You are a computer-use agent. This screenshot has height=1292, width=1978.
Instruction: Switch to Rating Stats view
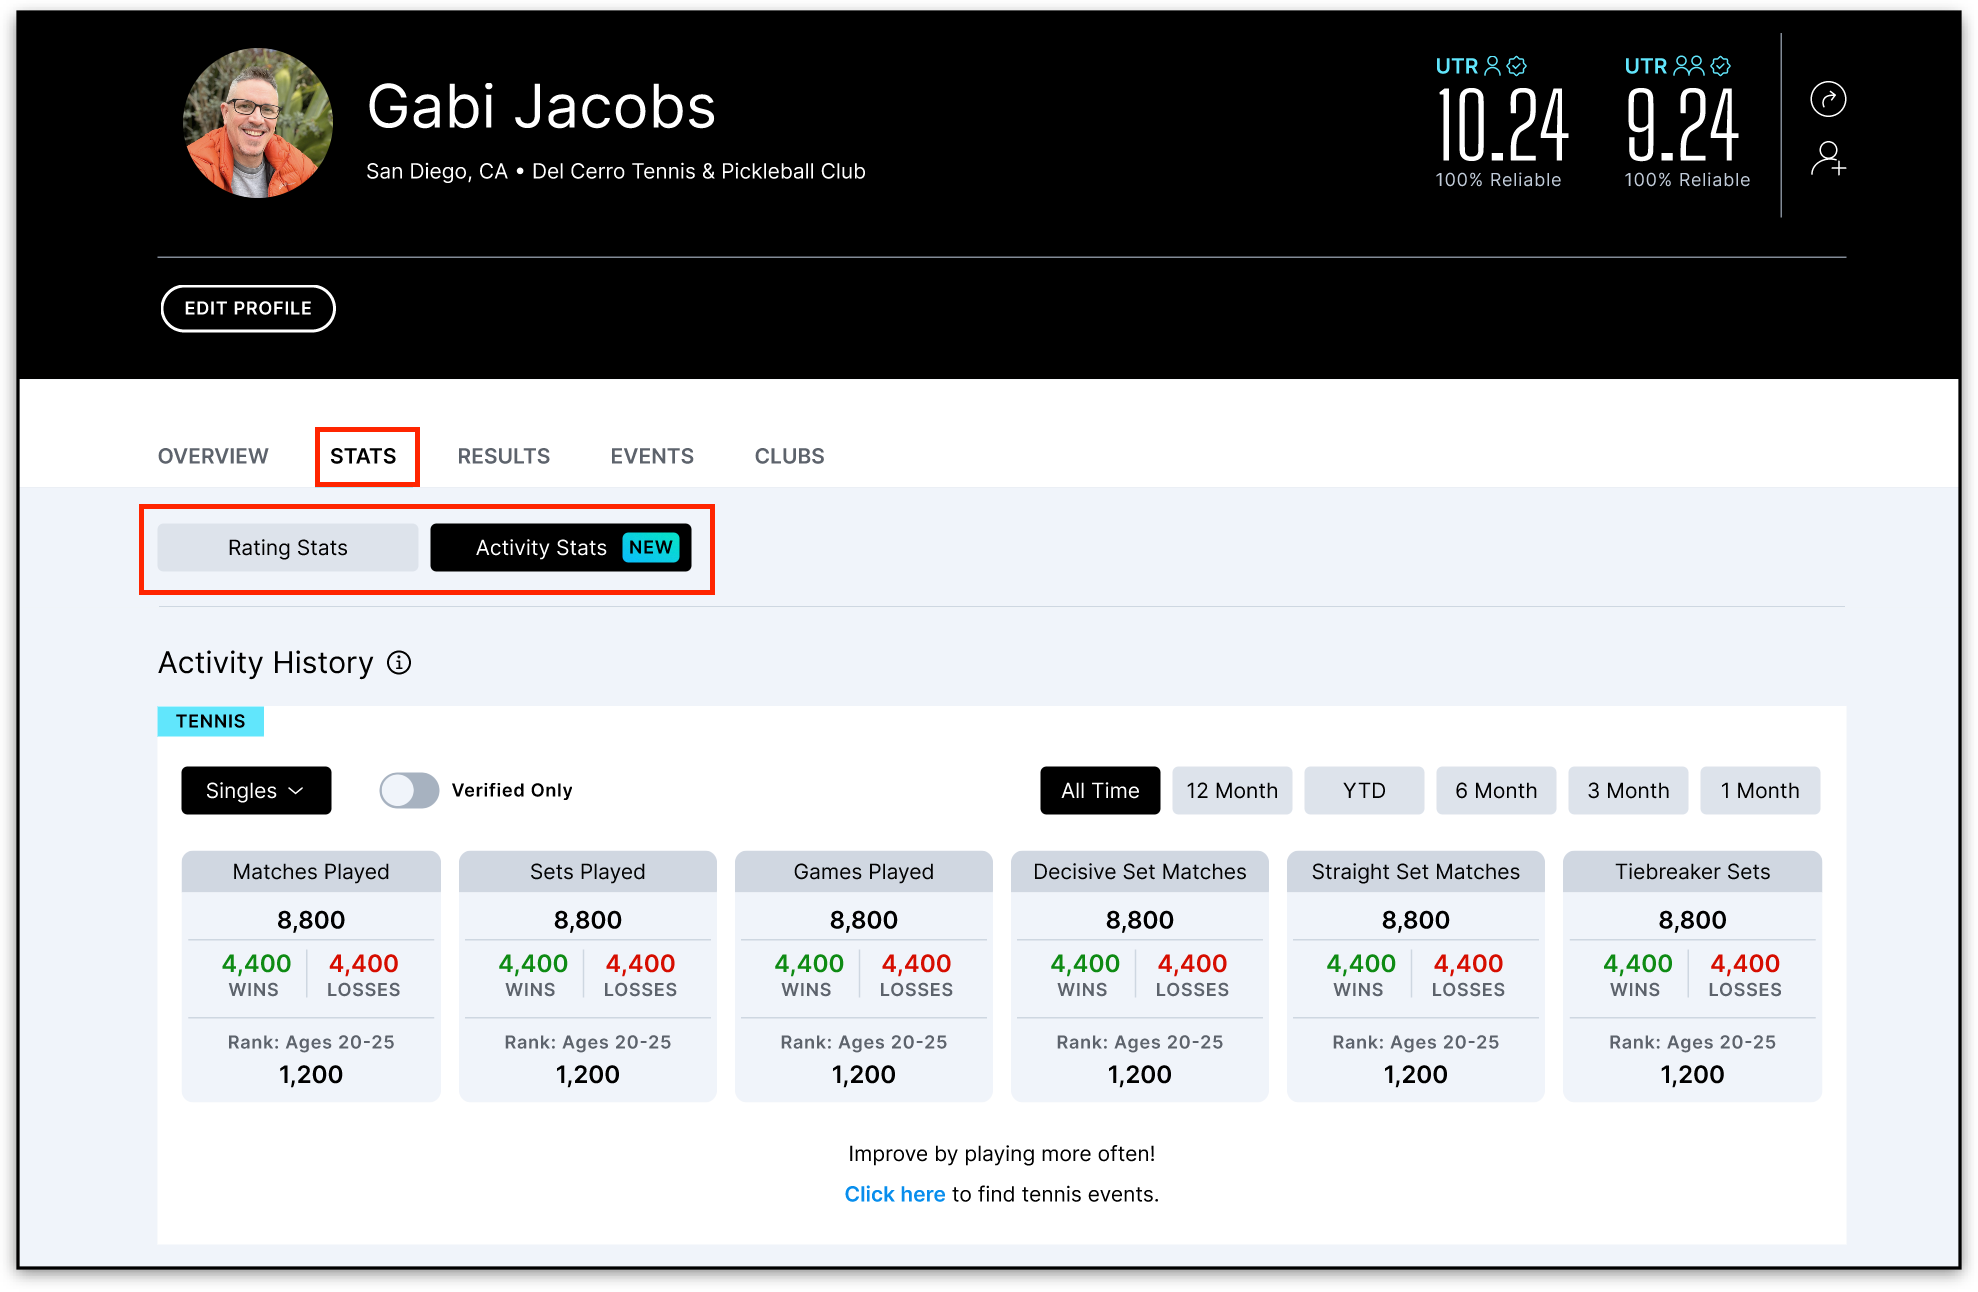[288, 548]
